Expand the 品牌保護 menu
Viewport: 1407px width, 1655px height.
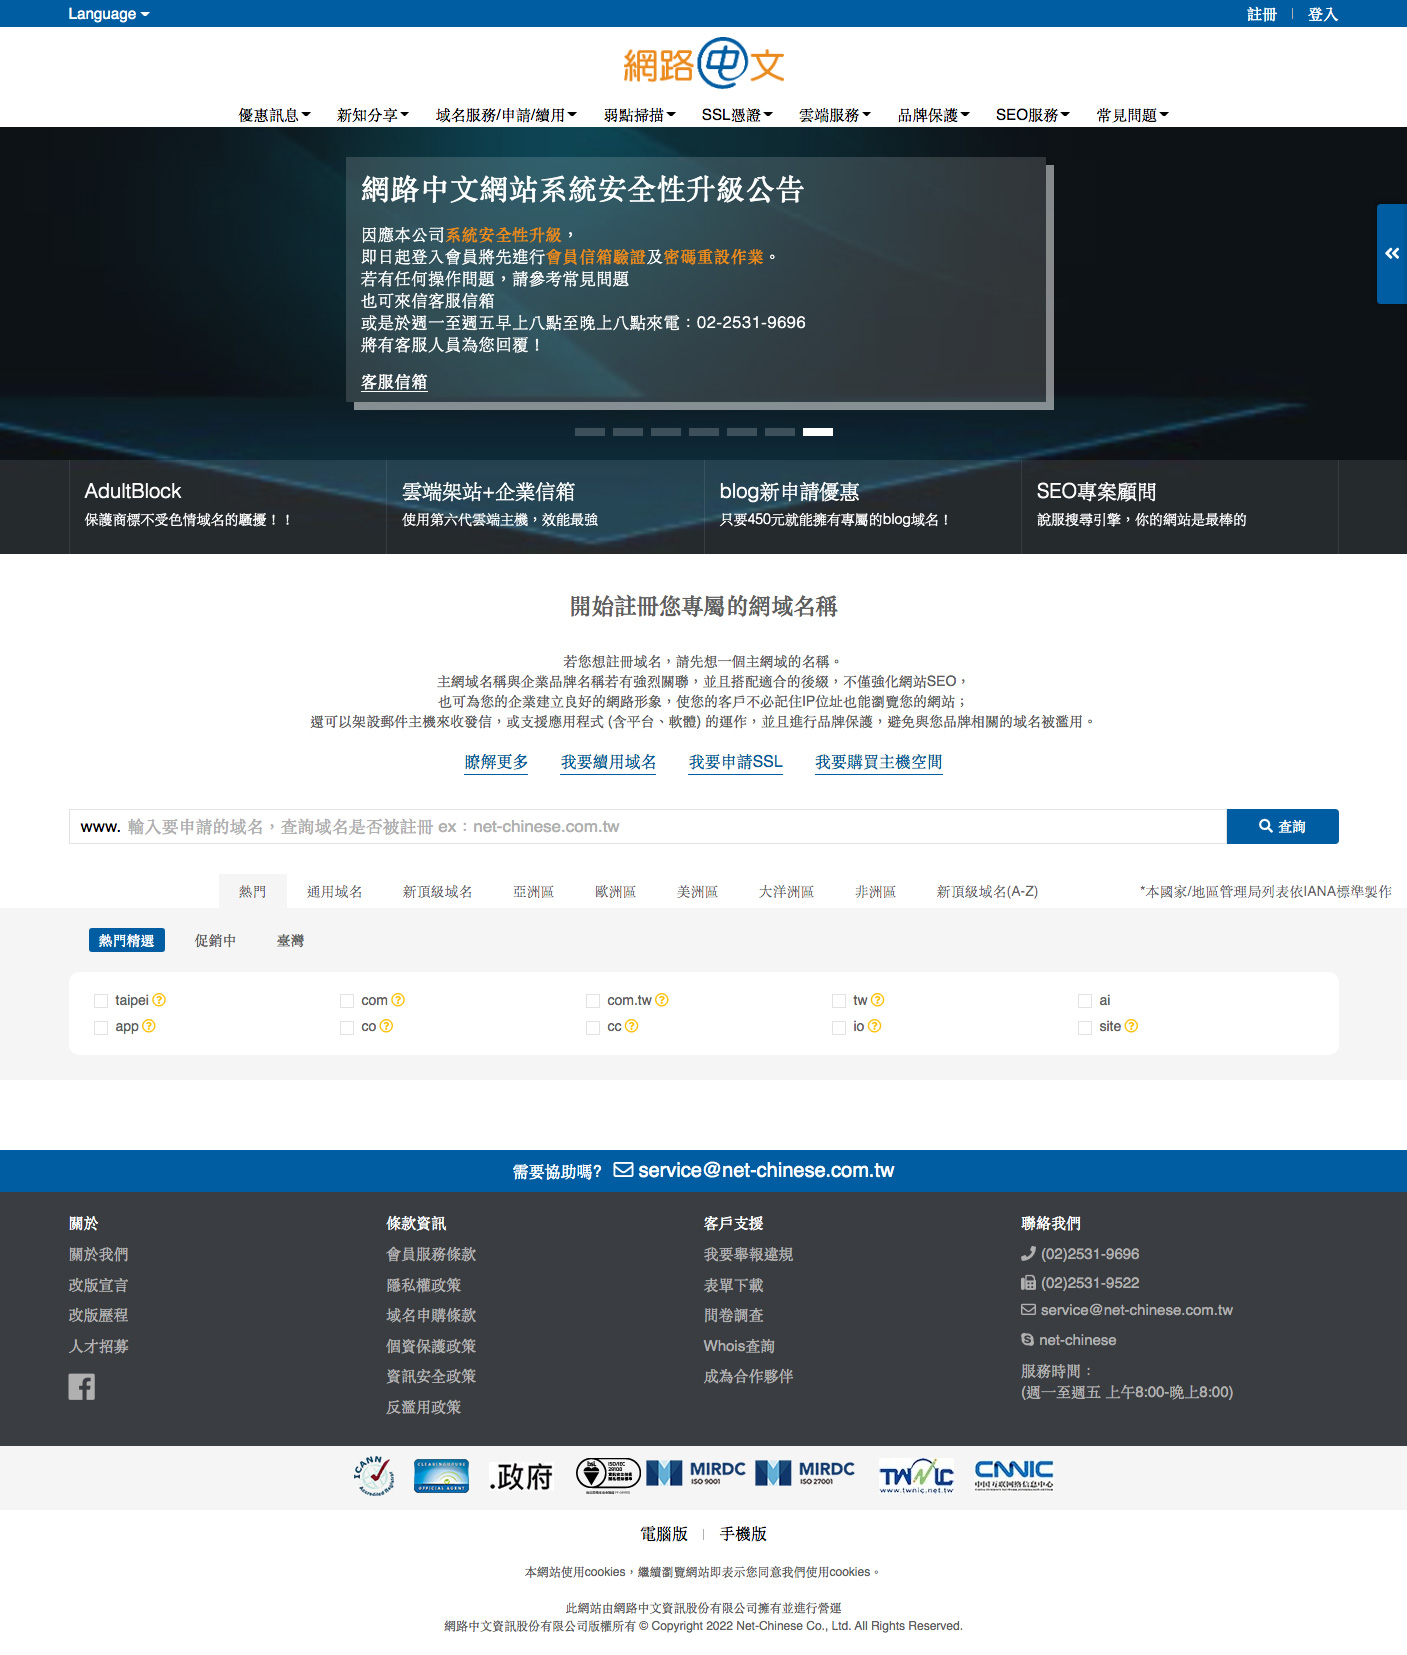(x=934, y=115)
